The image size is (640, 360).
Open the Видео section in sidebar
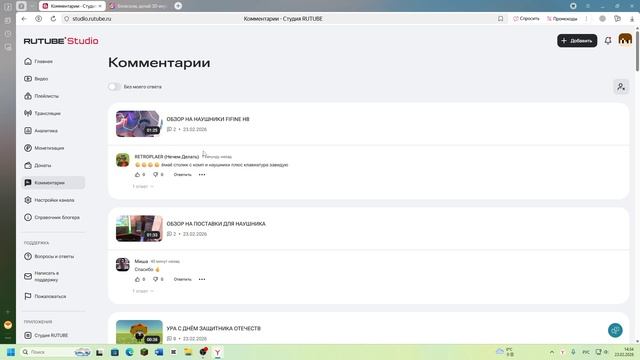(x=36, y=79)
